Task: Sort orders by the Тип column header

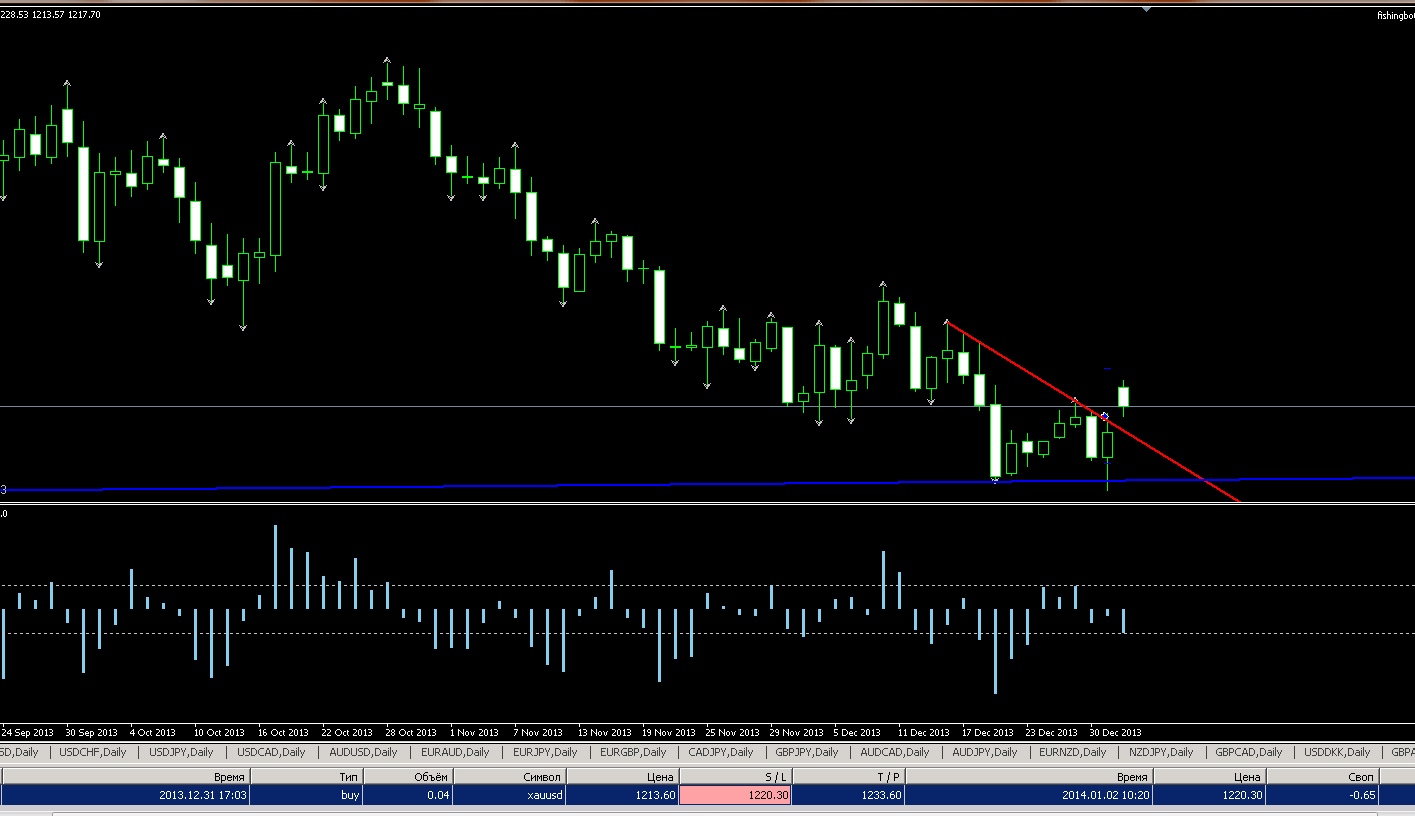Action: point(306,776)
